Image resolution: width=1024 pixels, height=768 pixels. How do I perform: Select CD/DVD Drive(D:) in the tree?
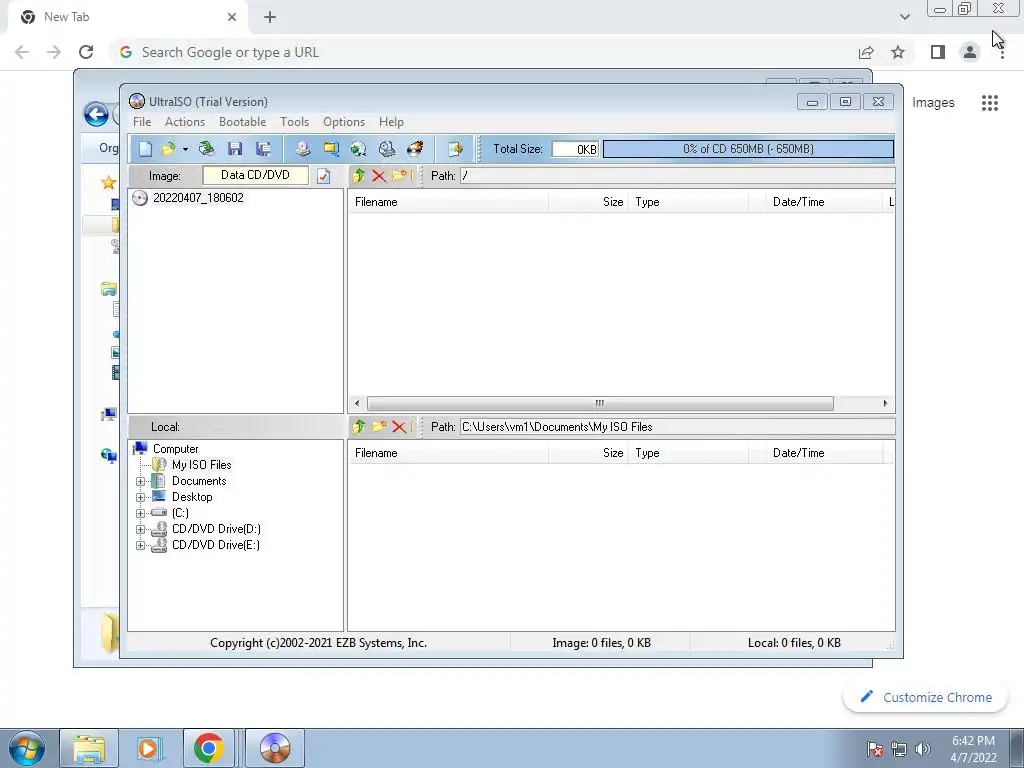[x=216, y=529]
